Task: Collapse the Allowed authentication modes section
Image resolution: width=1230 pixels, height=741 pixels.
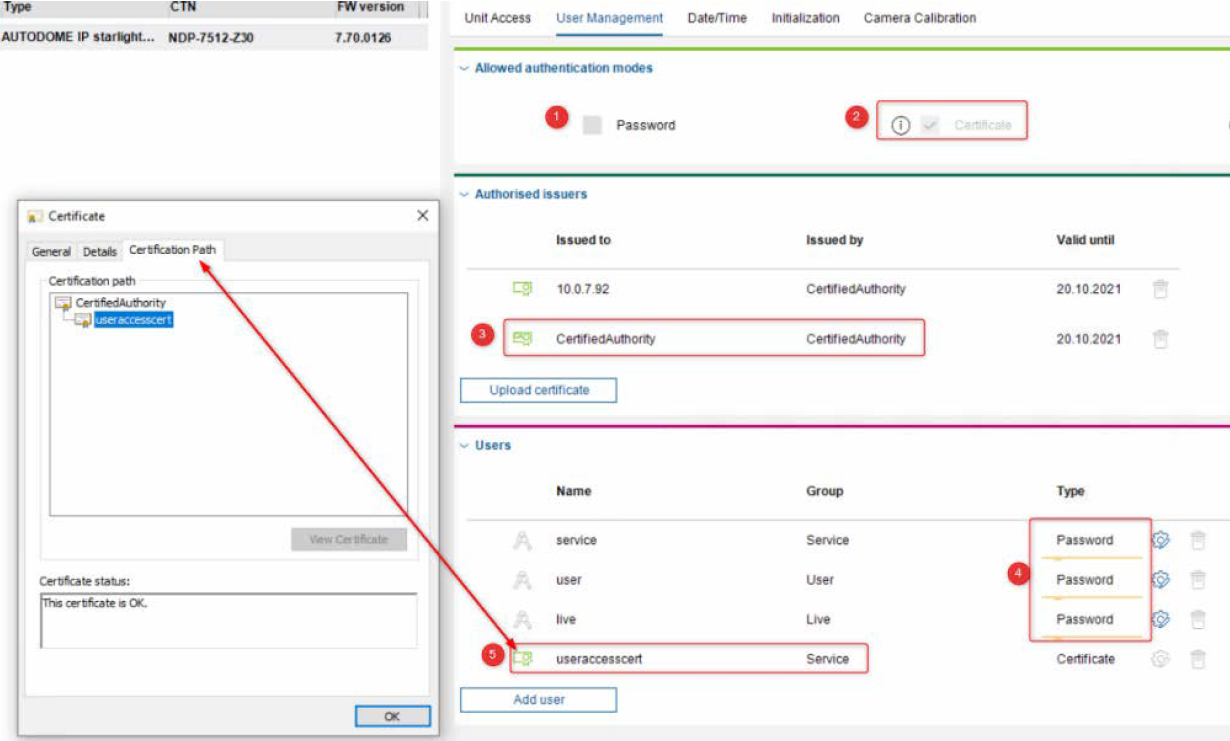Action: tap(464, 68)
